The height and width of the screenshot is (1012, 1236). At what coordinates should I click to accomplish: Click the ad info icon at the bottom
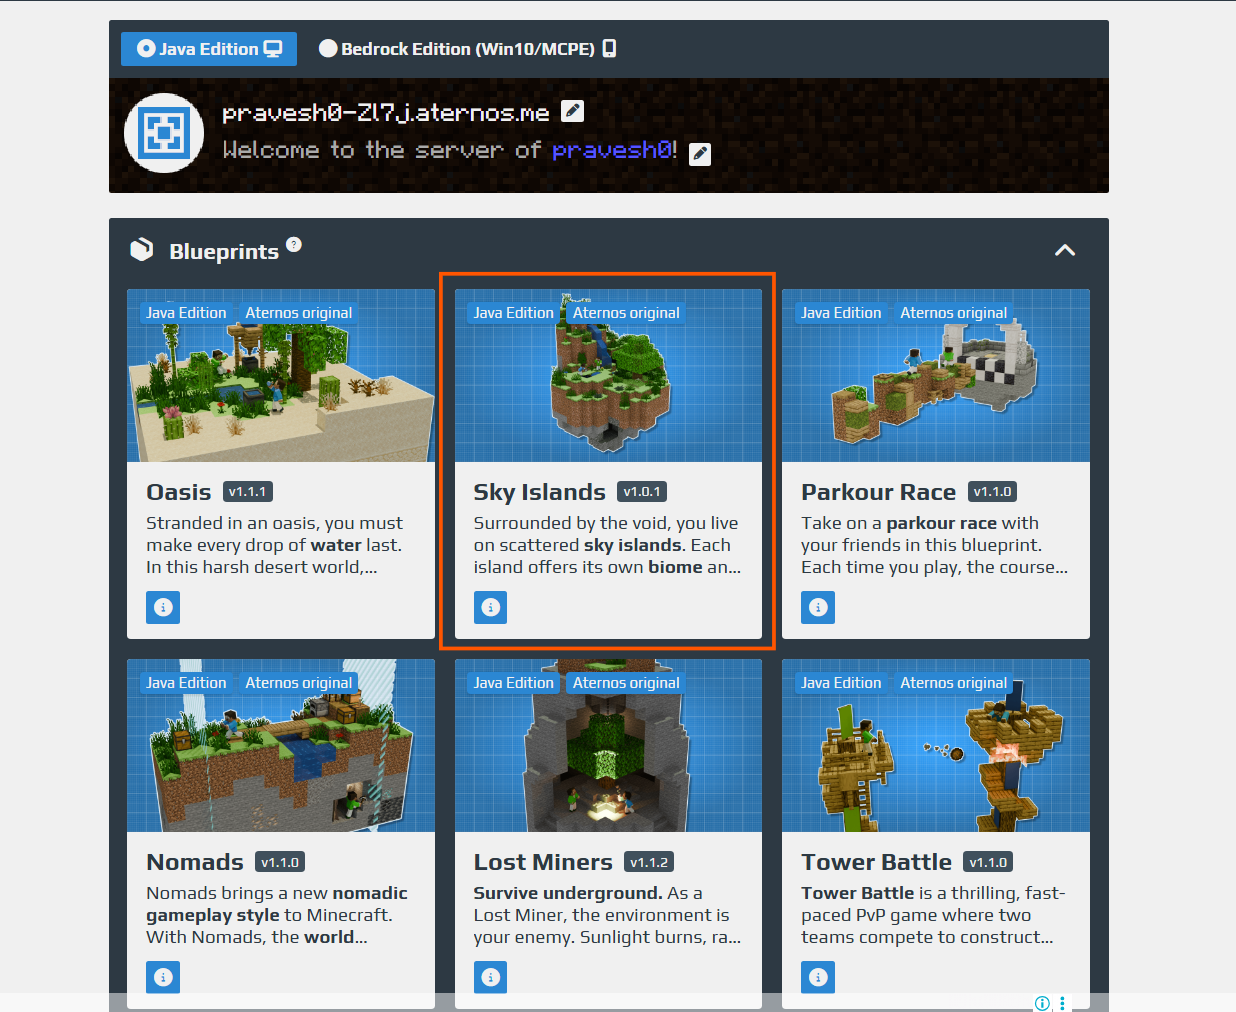tap(1042, 1003)
